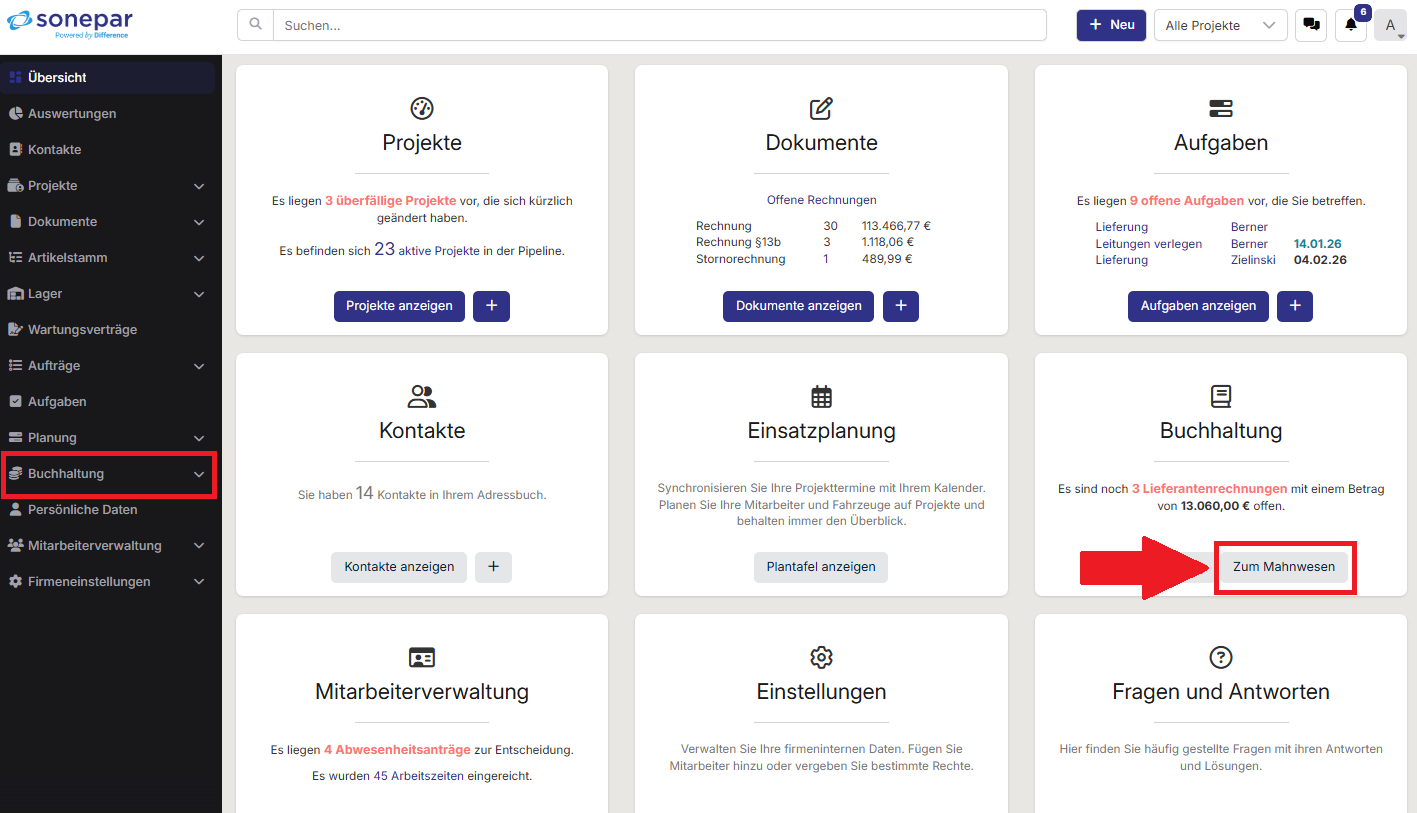
Task: Click the search magnifier icon
Action: [256, 25]
